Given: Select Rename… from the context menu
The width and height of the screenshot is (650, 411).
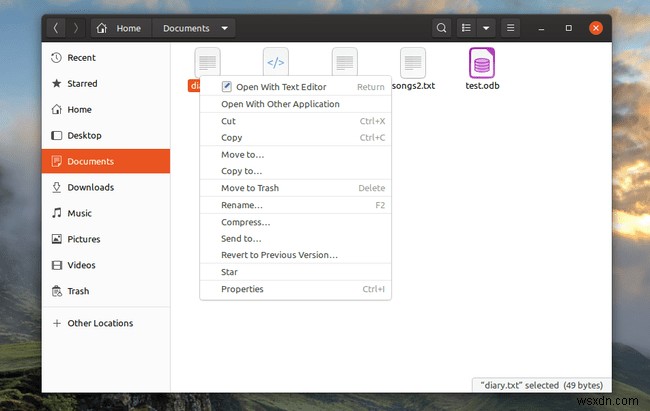Looking at the screenshot, I should [x=241, y=205].
